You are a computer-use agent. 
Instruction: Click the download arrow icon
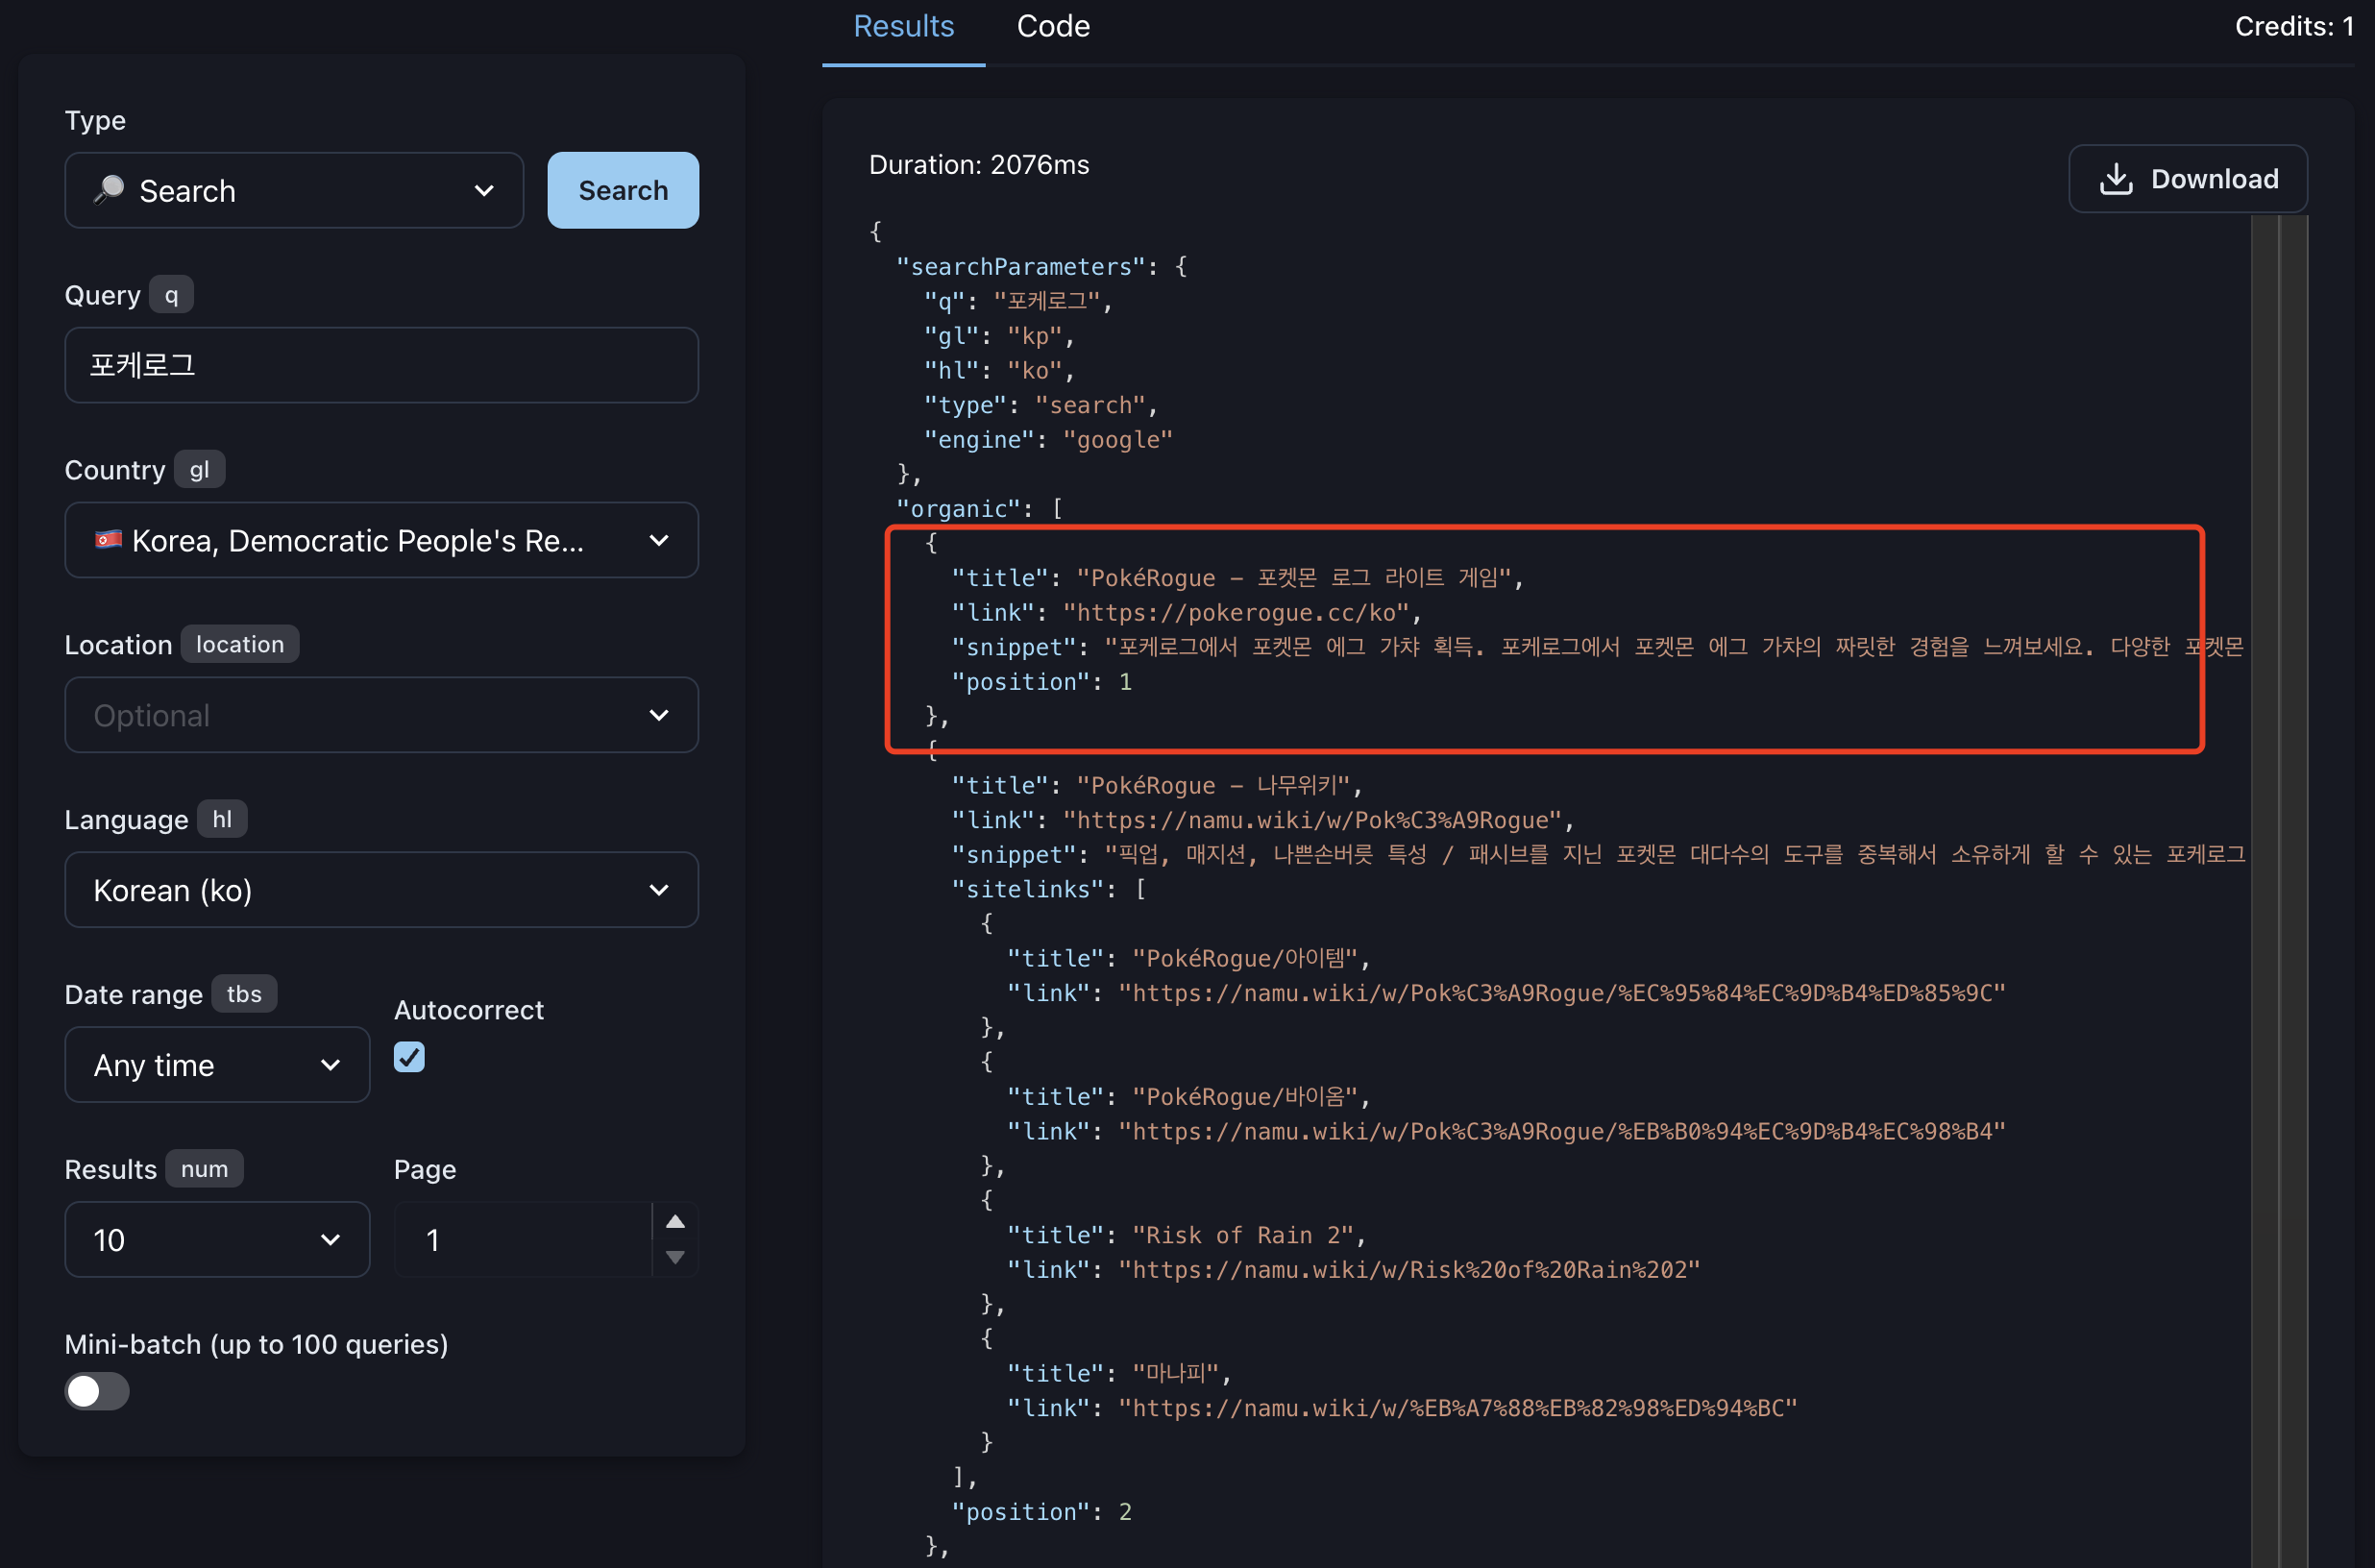(2116, 179)
